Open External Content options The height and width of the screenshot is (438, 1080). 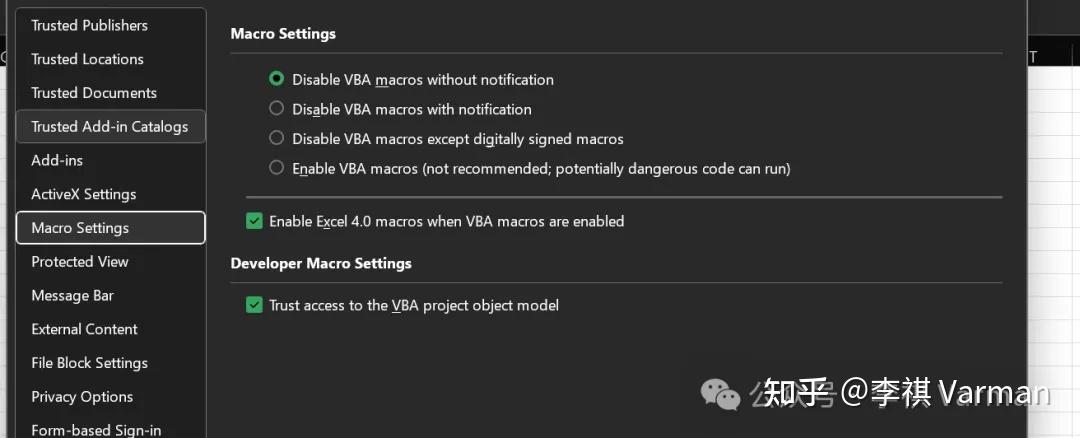pyautogui.click(x=84, y=329)
